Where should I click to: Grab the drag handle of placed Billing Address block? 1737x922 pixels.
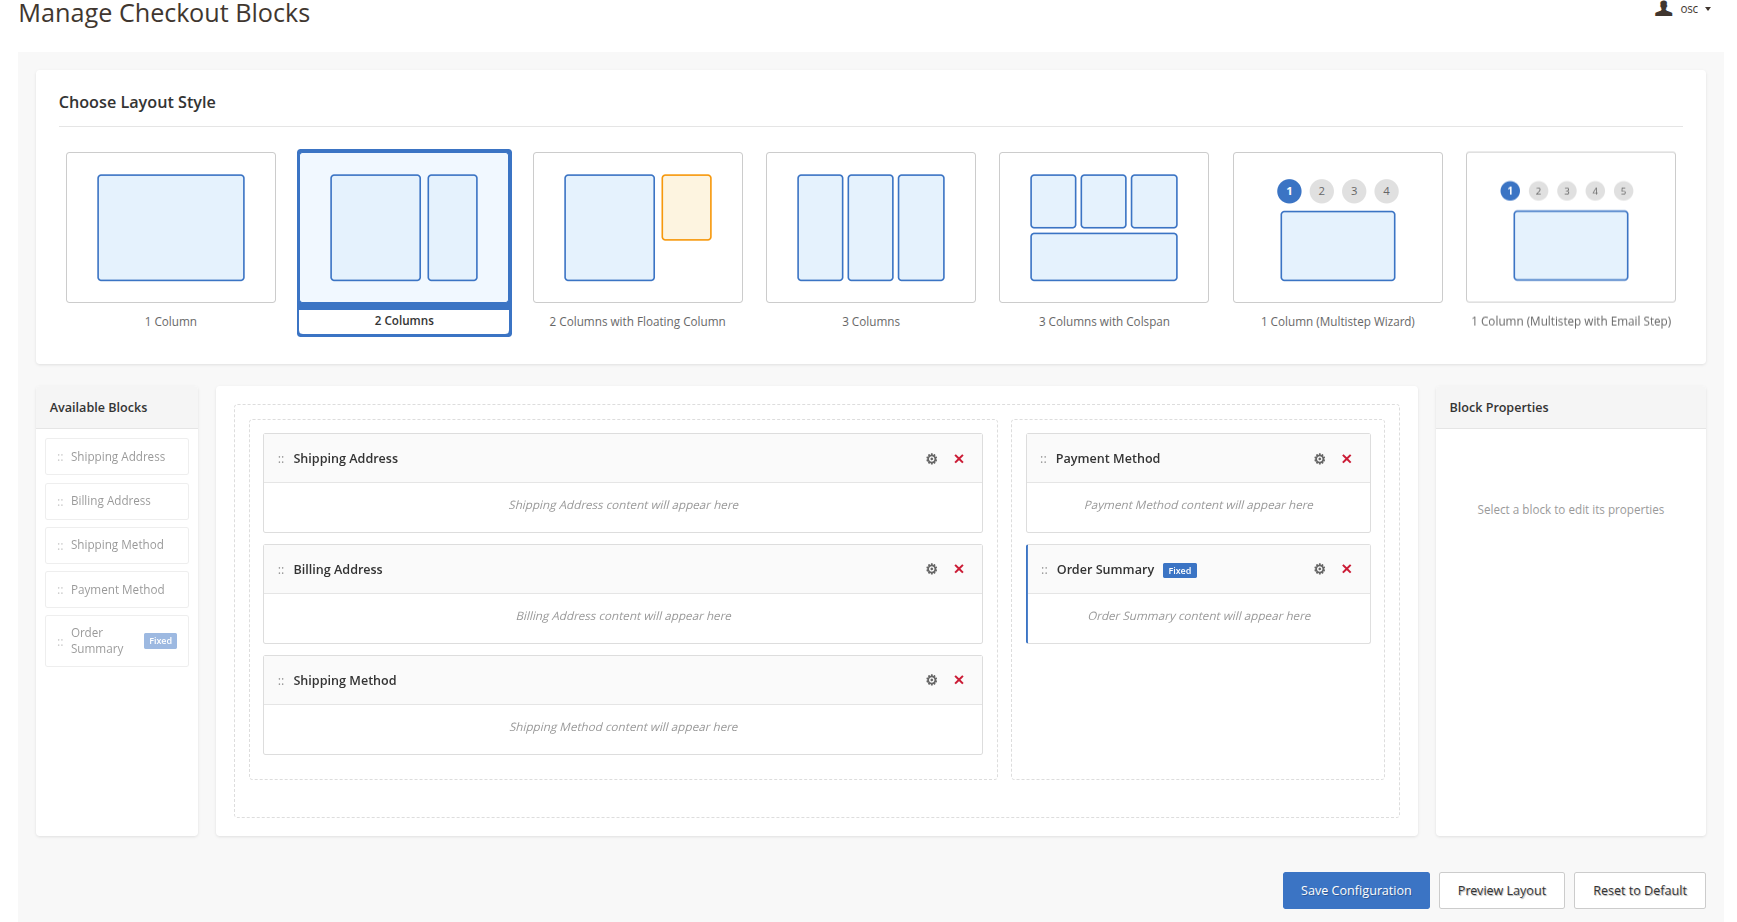click(x=281, y=570)
